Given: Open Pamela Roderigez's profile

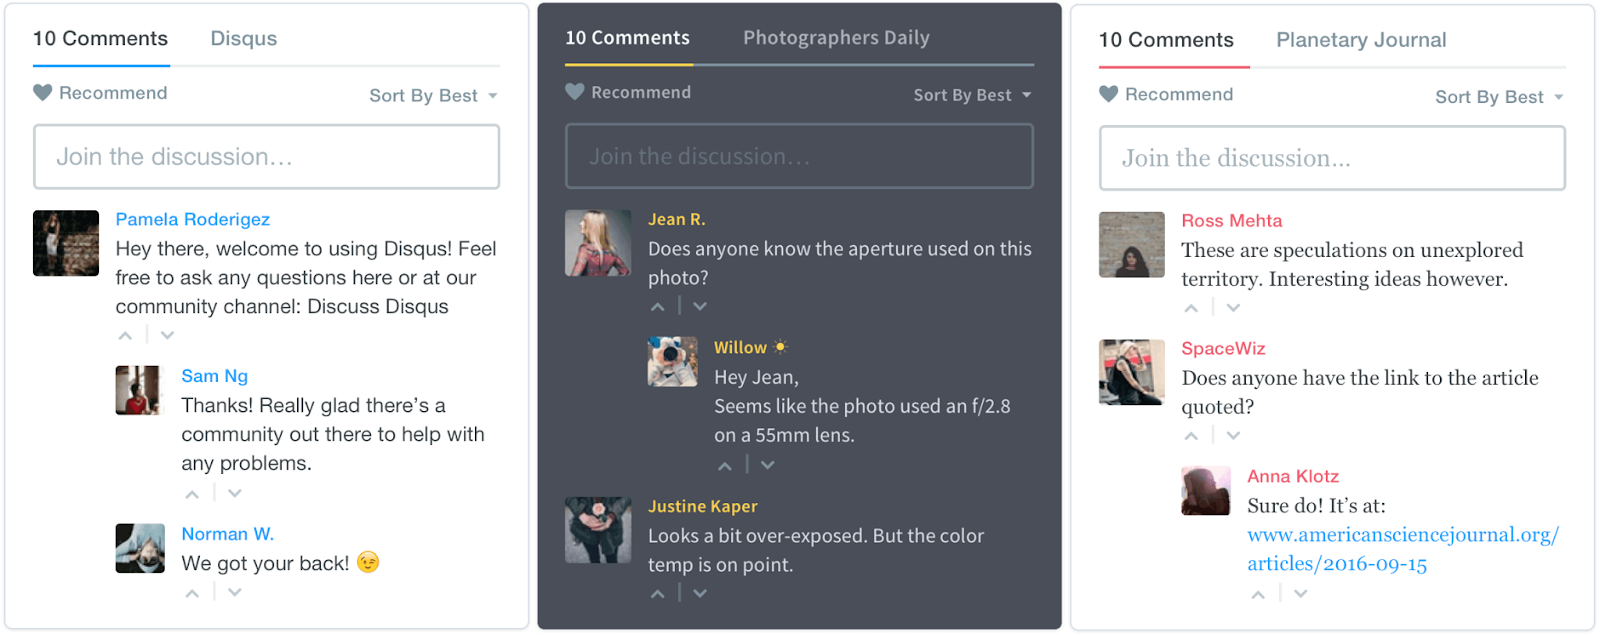Looking at the screenshot, I should 192,219.
